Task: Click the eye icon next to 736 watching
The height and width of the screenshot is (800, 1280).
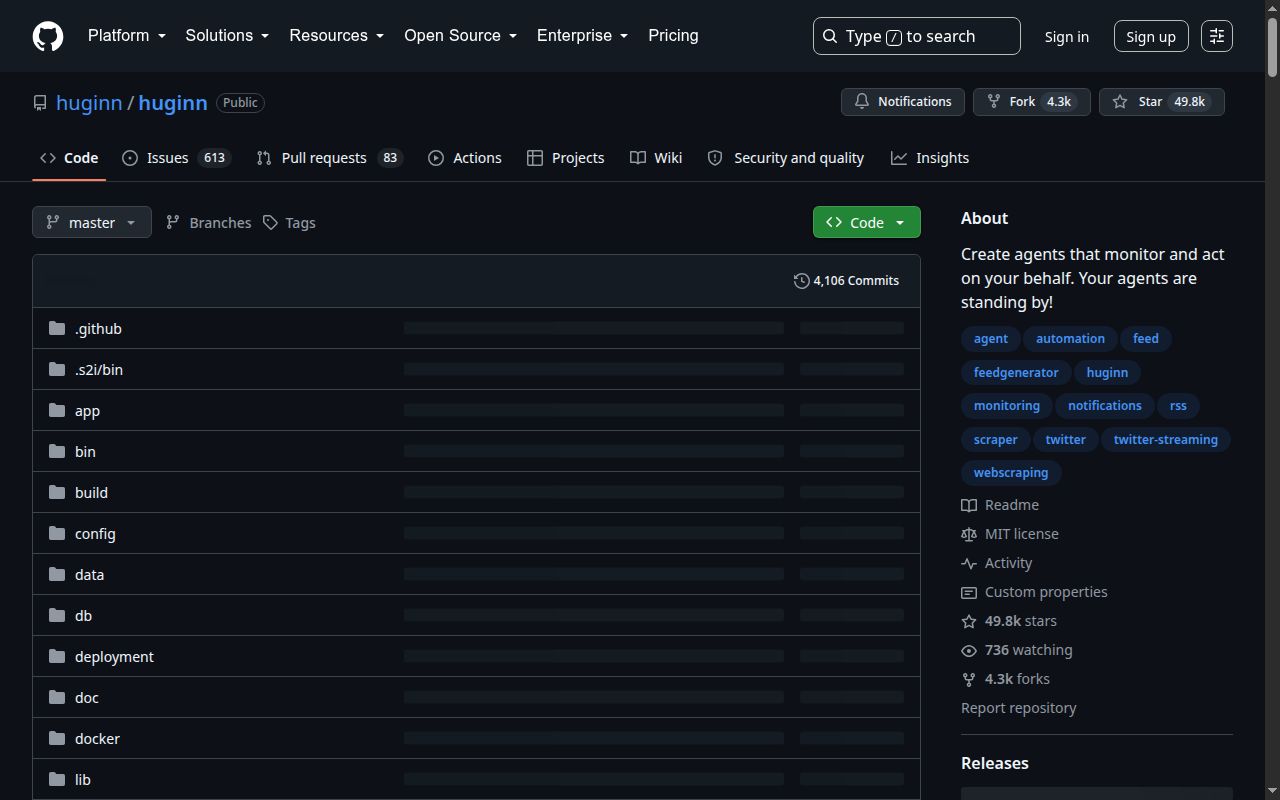Action: tap(969, 650)
